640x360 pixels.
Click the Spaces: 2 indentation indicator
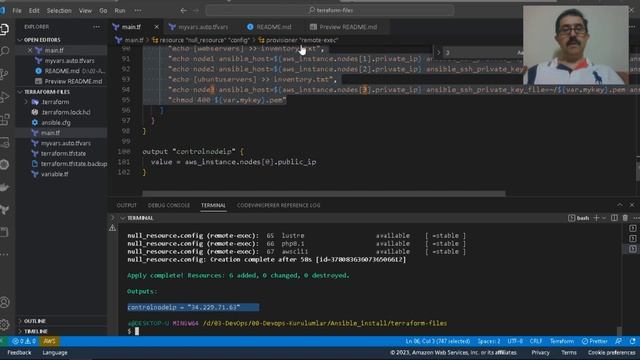(489, 341)
